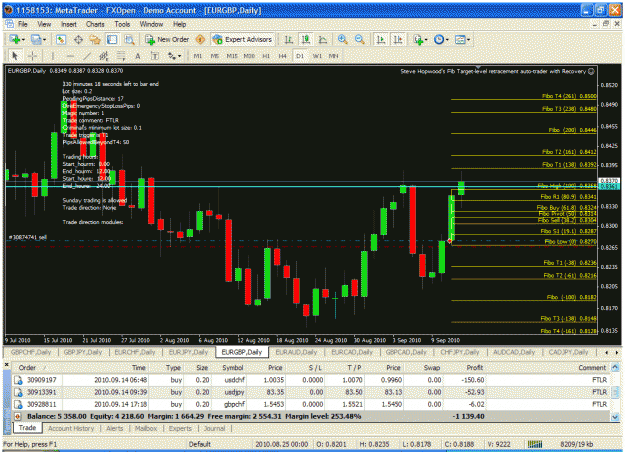
Task: Switch chart to H1 timeframe
Action: (266, 56)
